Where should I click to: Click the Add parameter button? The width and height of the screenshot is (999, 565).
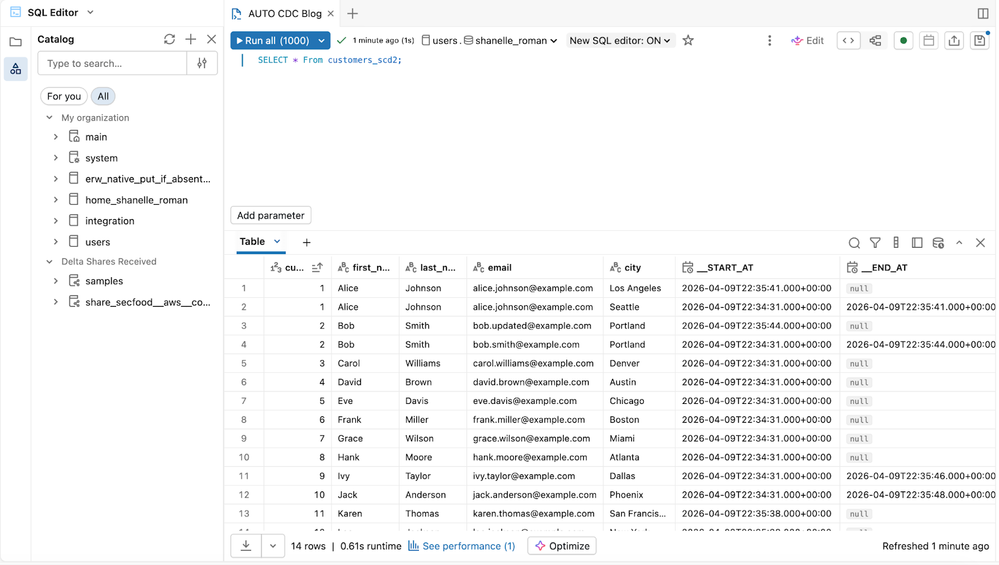(x=270, y=215)
